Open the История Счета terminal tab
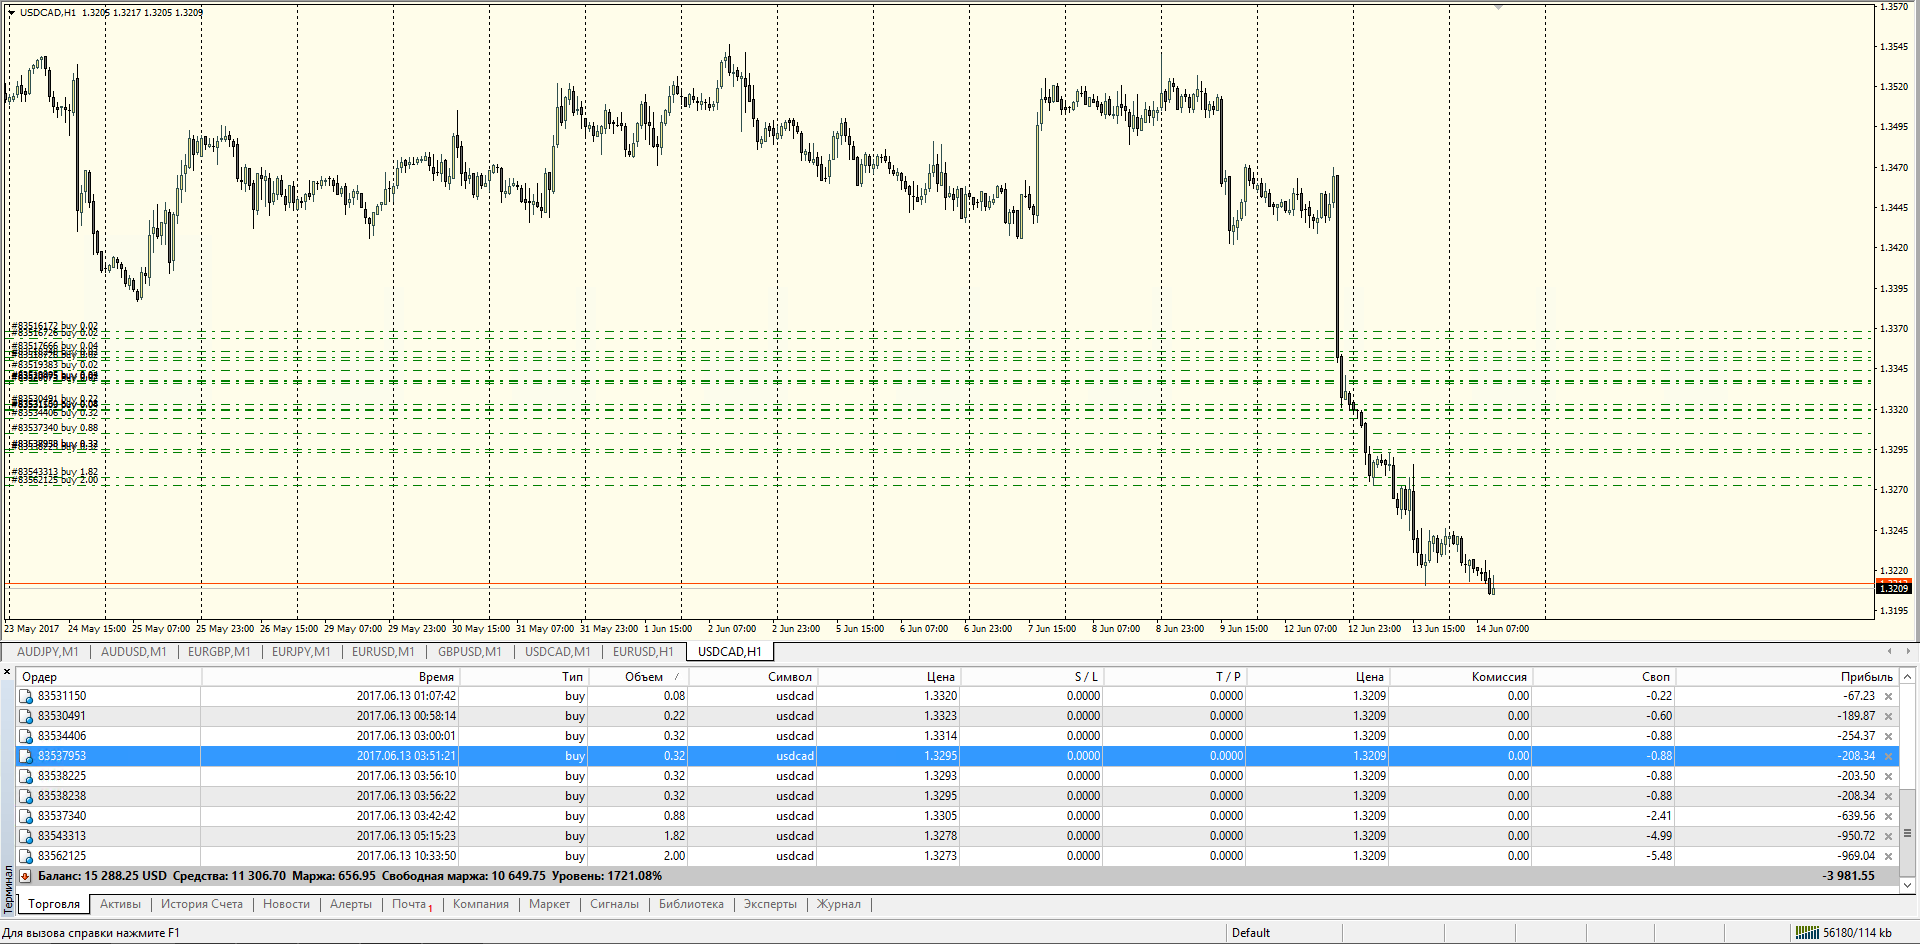The height and width of the screenshot is (944, 1920). coord(202,904)
